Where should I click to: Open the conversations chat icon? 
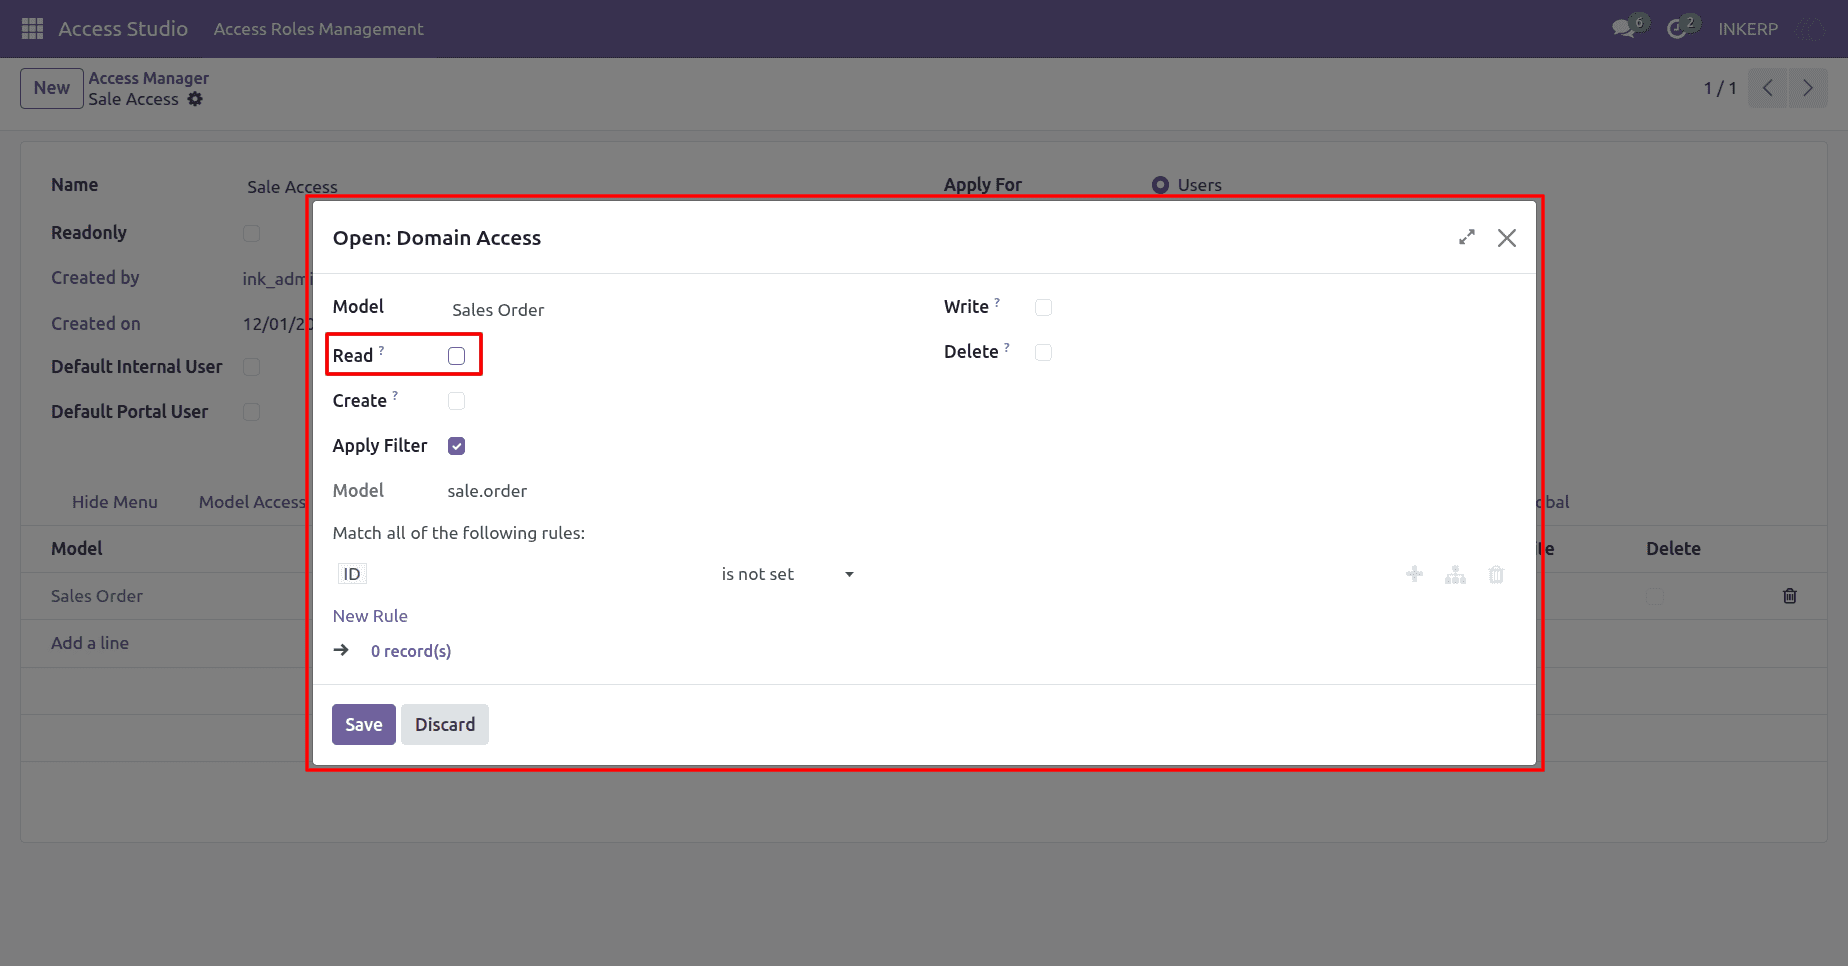pyautogui.click(x=1624, y=29)
